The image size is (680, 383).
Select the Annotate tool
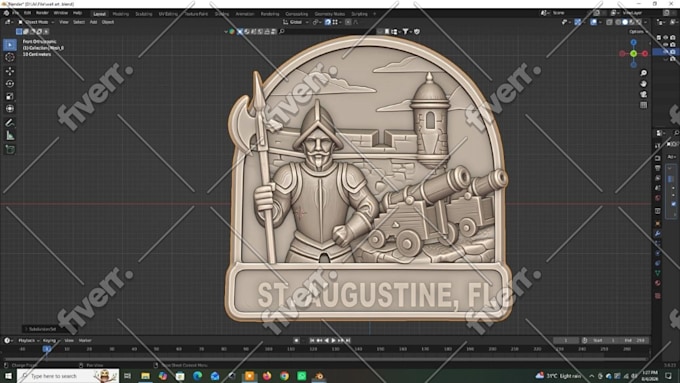pyautogui.click(x=10, y=123)
